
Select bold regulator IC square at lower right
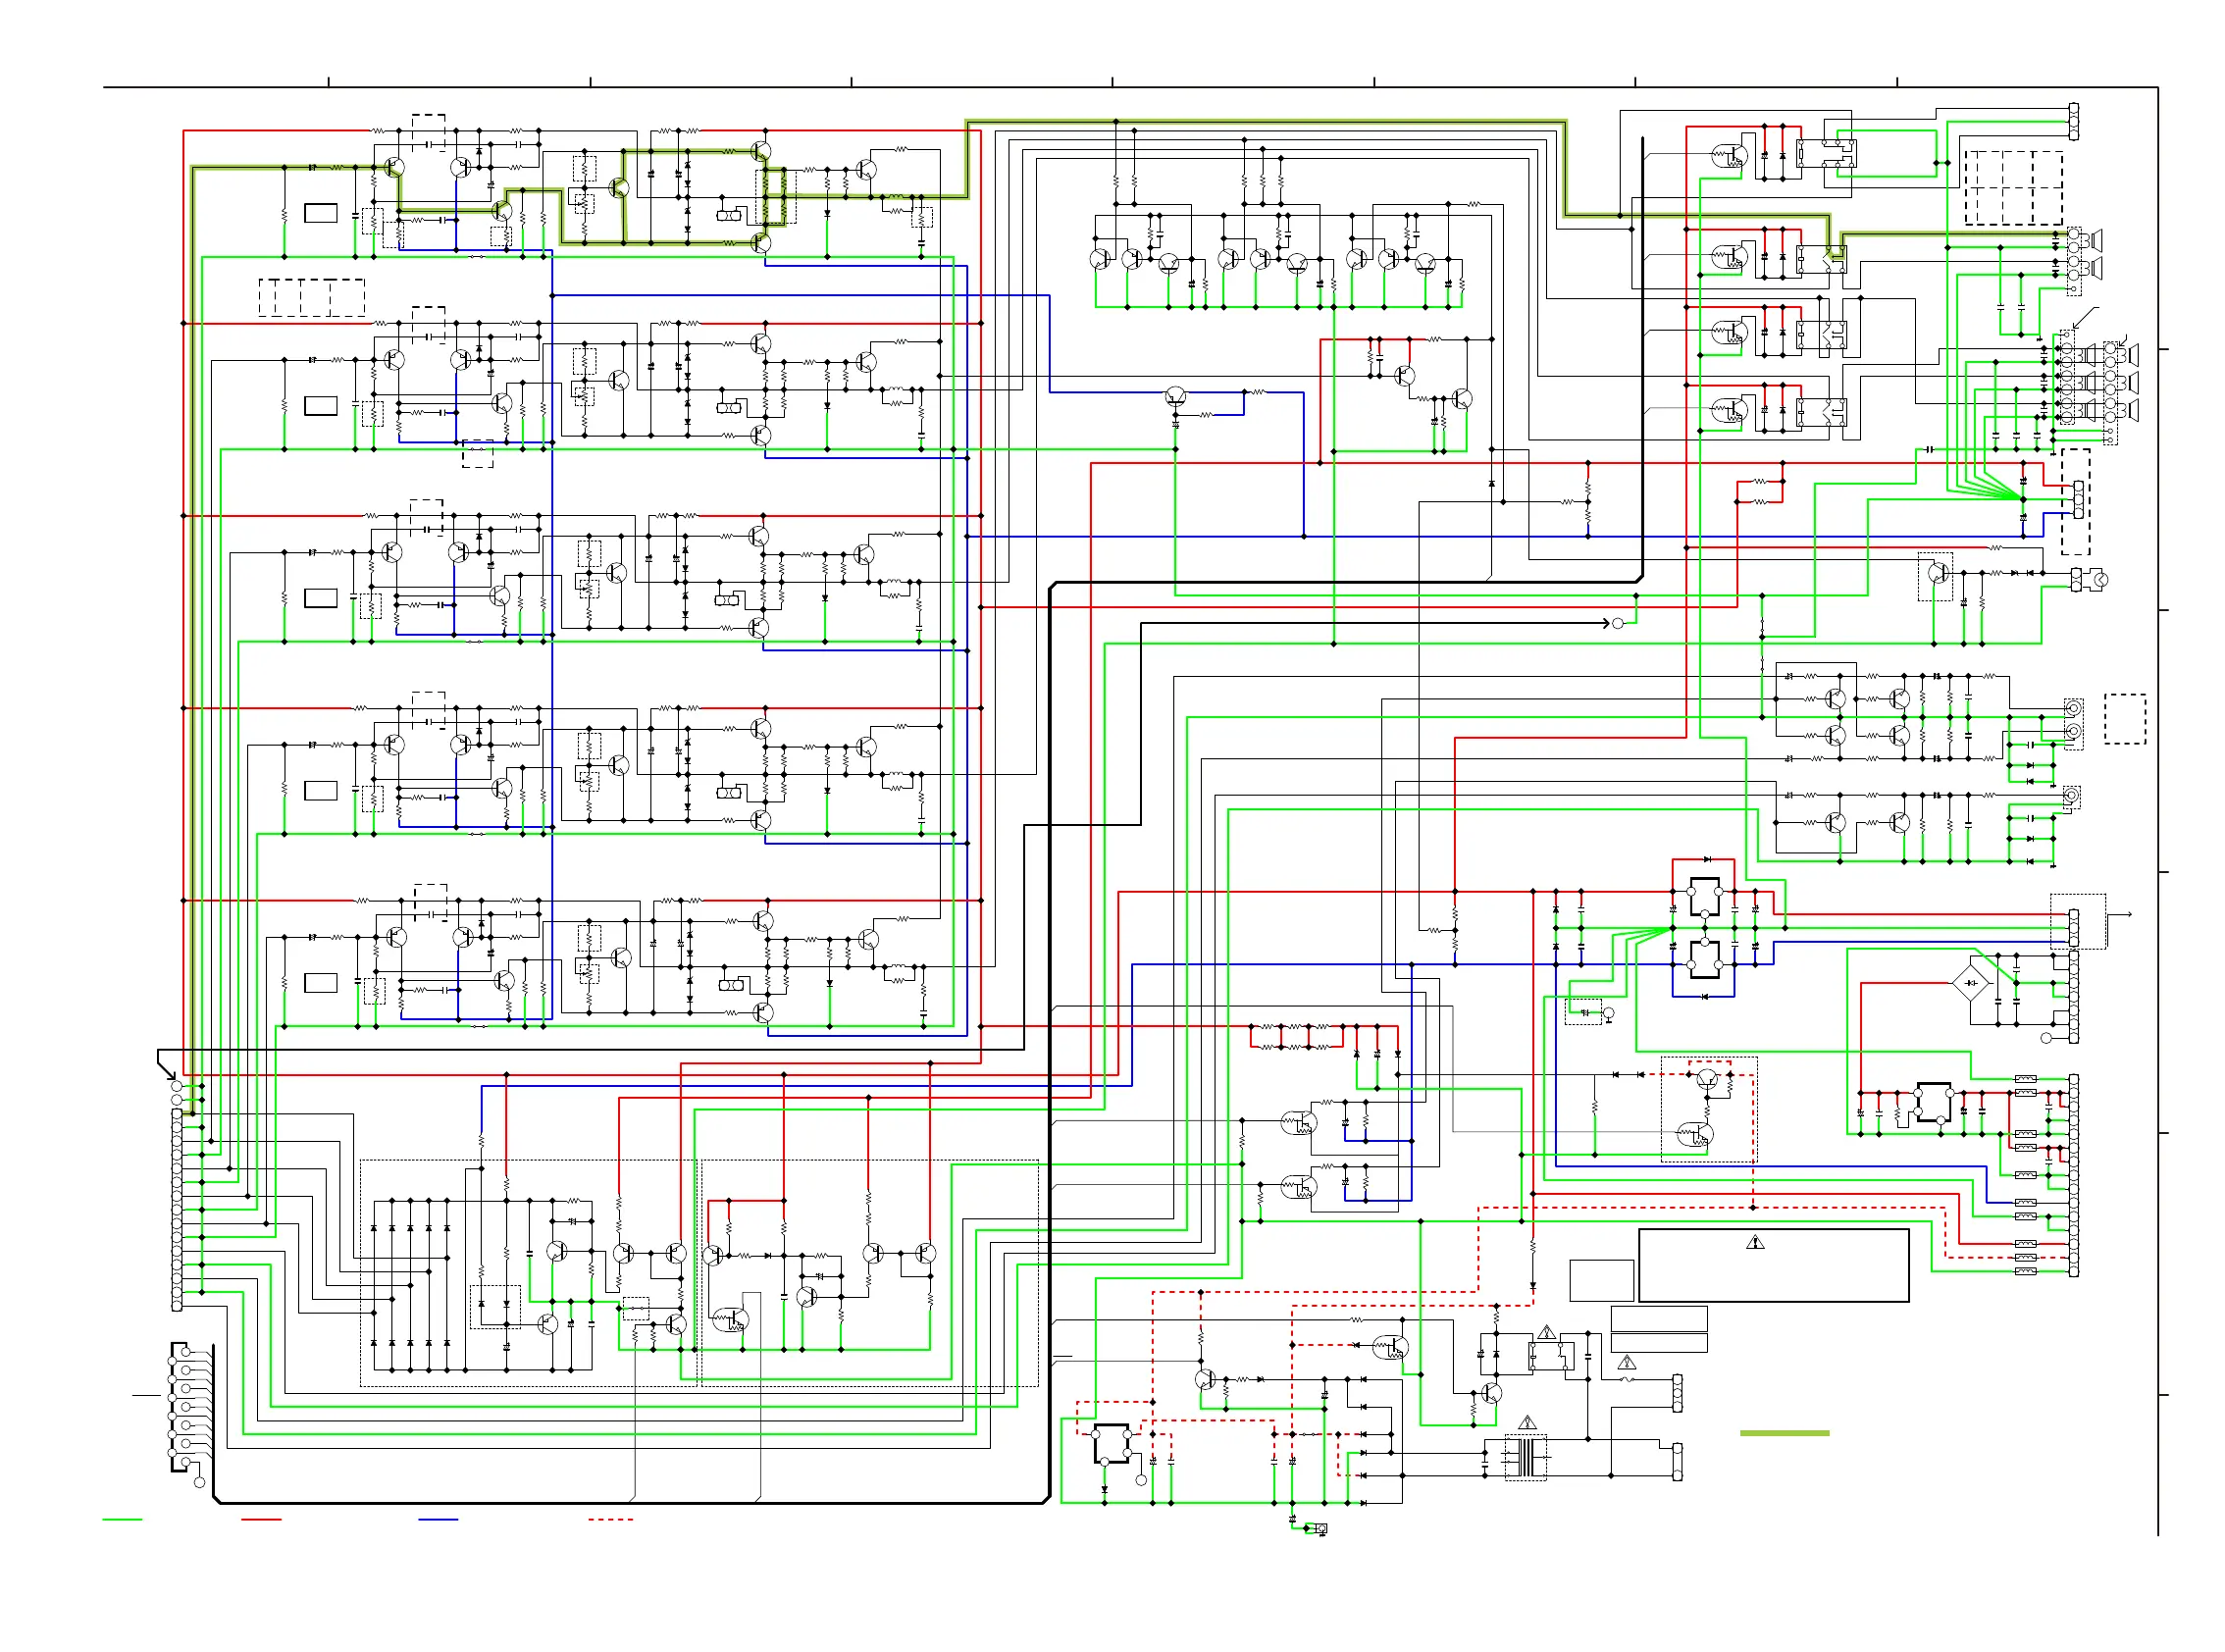tap(1934, 1103)
